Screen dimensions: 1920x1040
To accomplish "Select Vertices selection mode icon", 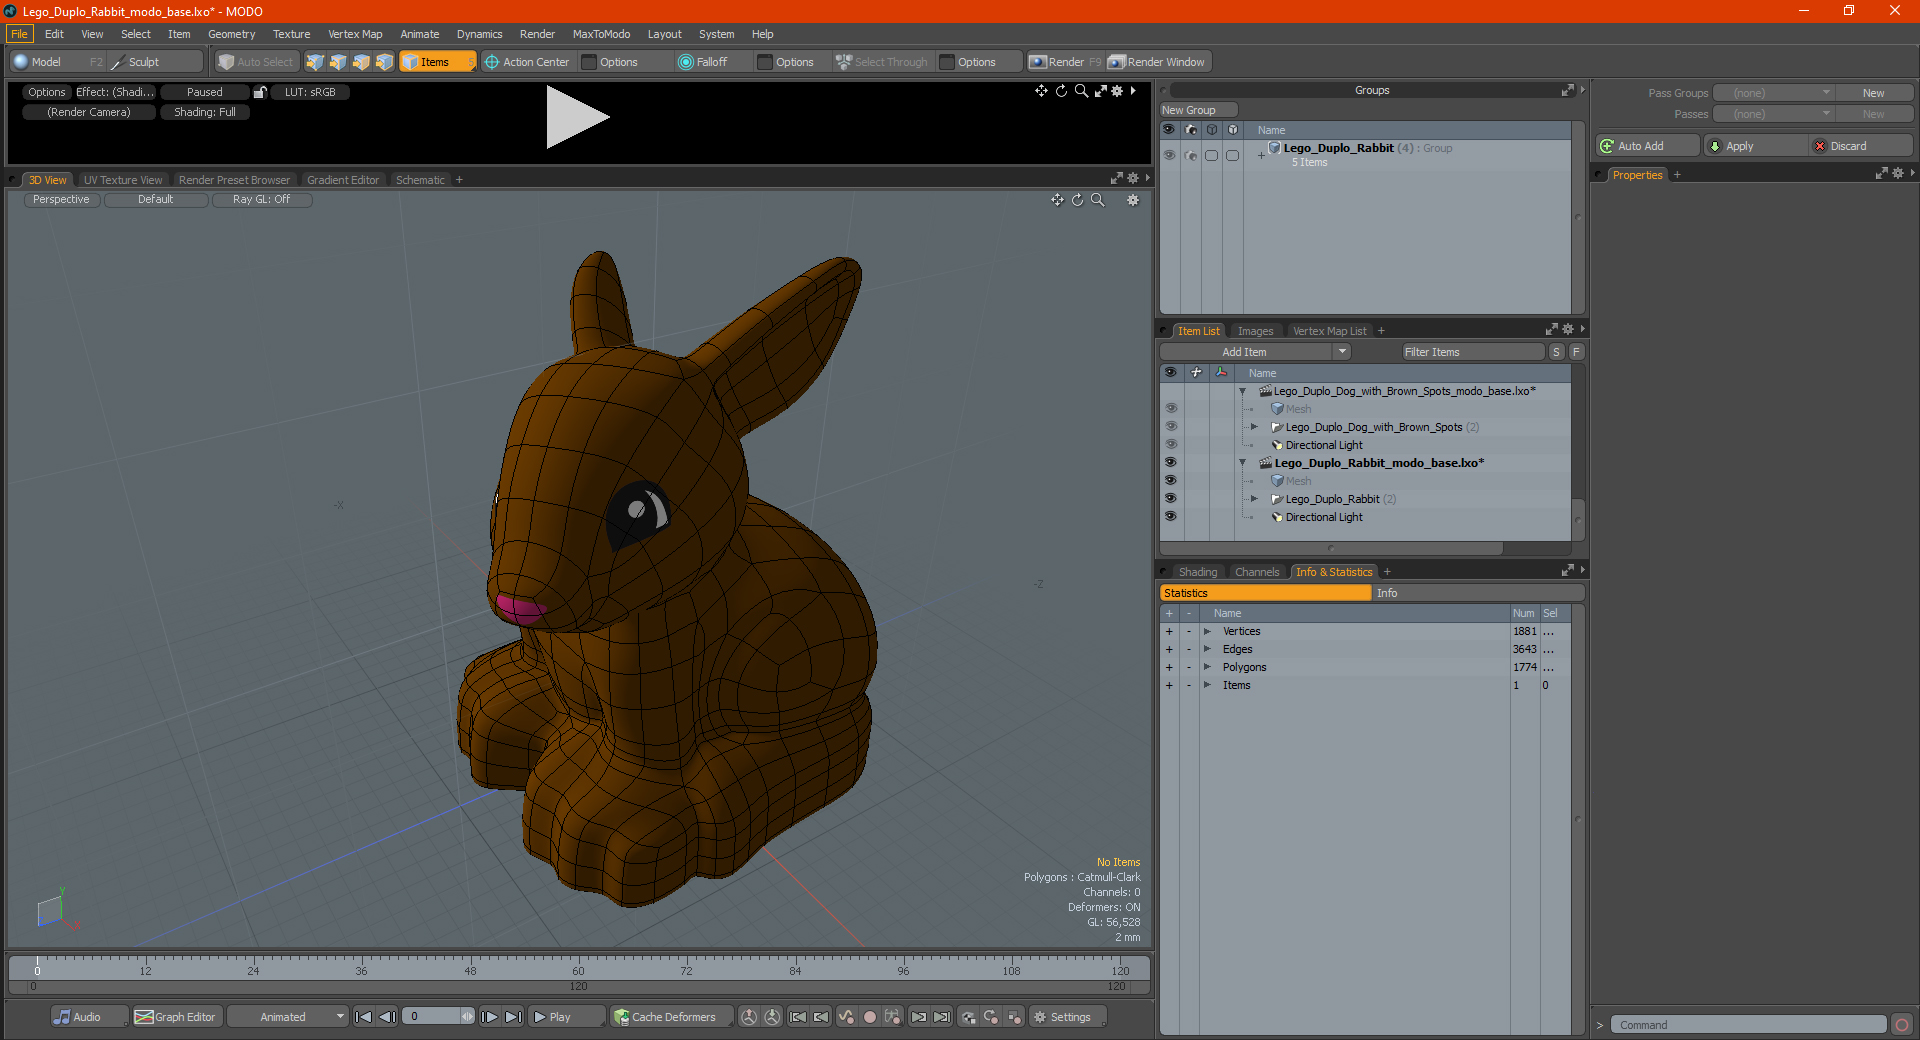I will pyautogui.click(x=315, y=62).
